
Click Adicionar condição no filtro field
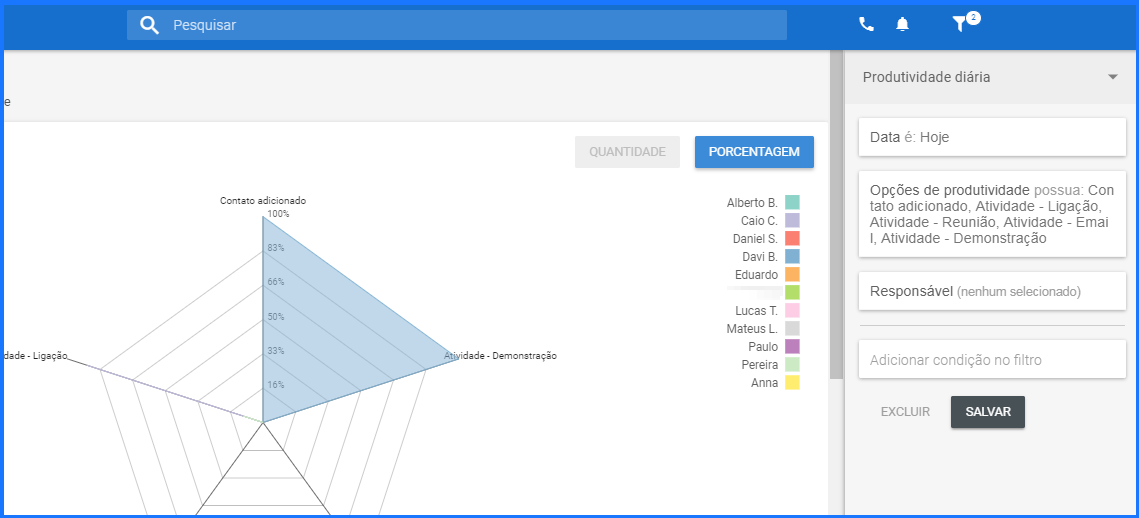click(x=992, y=360)
